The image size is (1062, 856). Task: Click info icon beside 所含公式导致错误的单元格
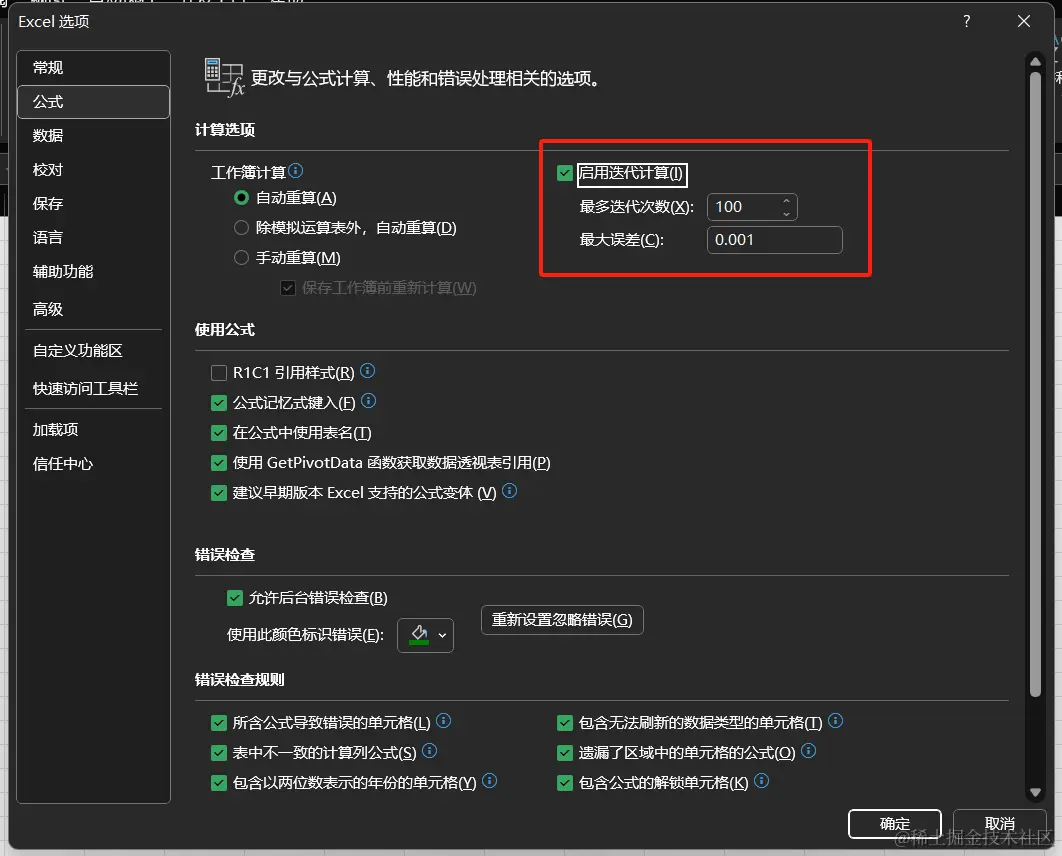(x=444, y=721)
